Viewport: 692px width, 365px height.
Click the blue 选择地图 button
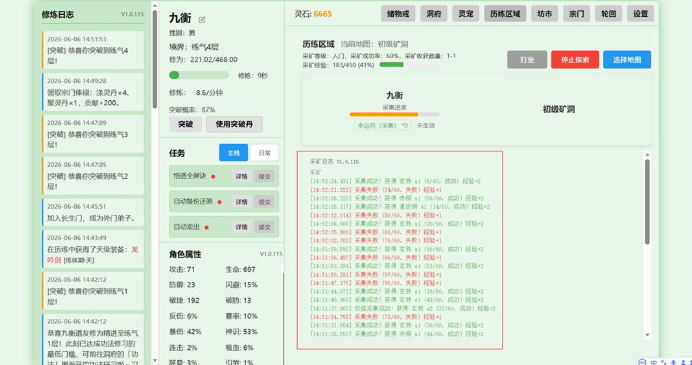627,60
